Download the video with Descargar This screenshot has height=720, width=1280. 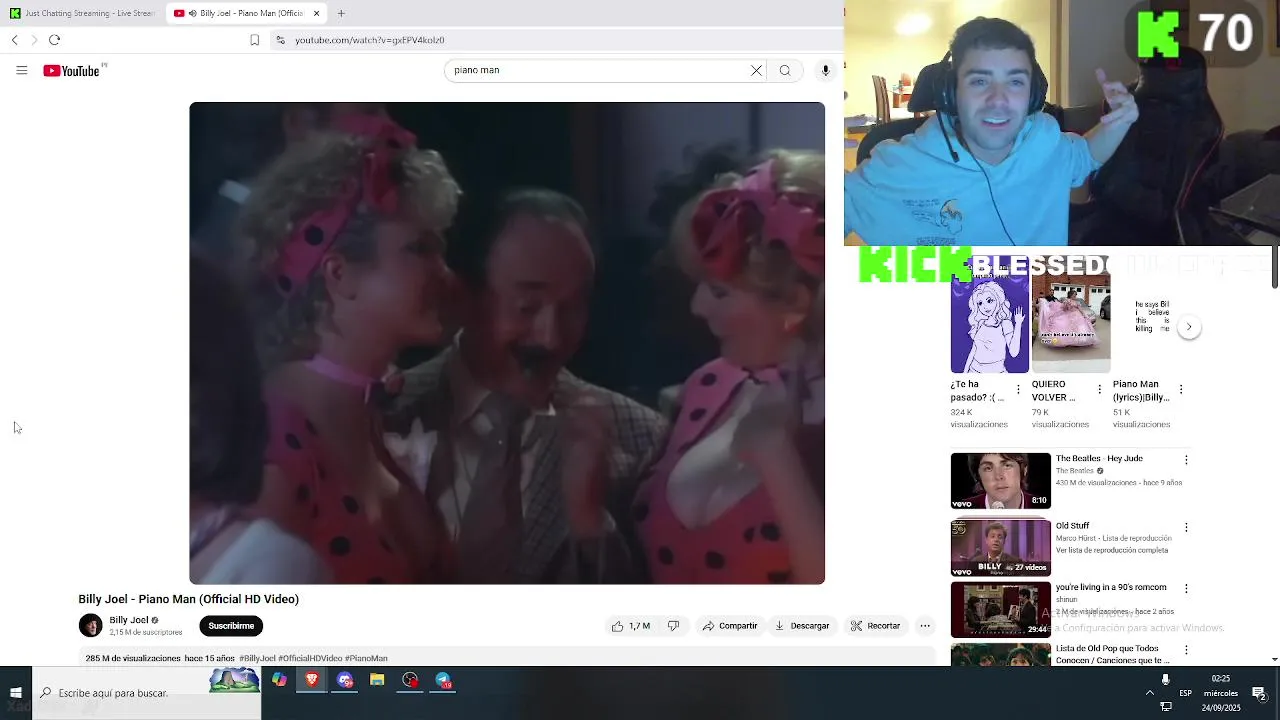[x=802, y=626]
